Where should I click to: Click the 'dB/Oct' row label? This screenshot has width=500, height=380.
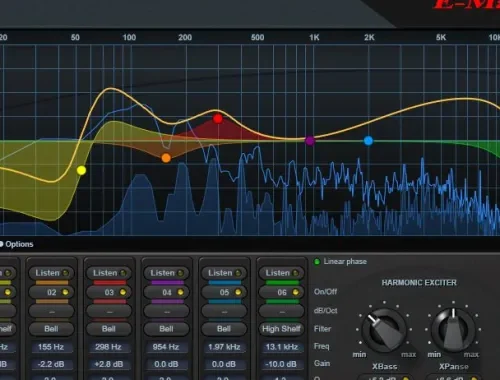[326, 311]
